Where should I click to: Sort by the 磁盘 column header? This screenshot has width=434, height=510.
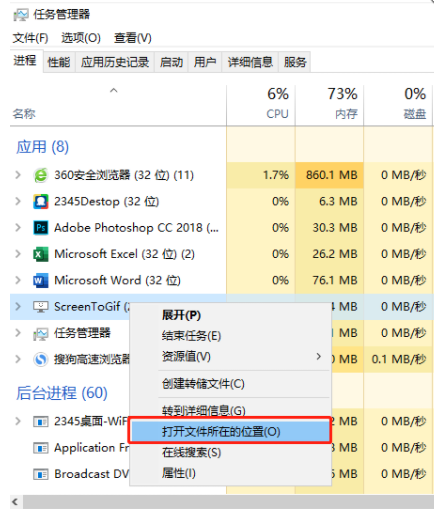pyautogui.click(x=398, y=105)
